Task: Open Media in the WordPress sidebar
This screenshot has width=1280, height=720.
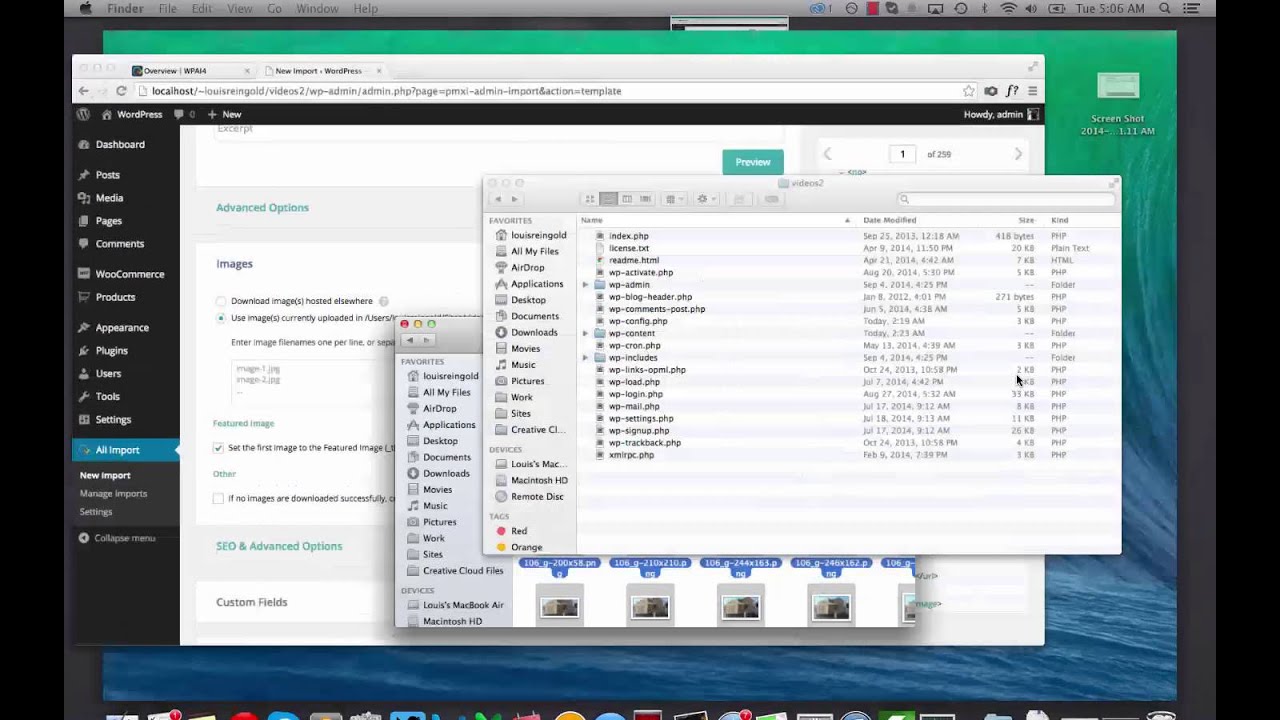Action: tap(109, 198)
